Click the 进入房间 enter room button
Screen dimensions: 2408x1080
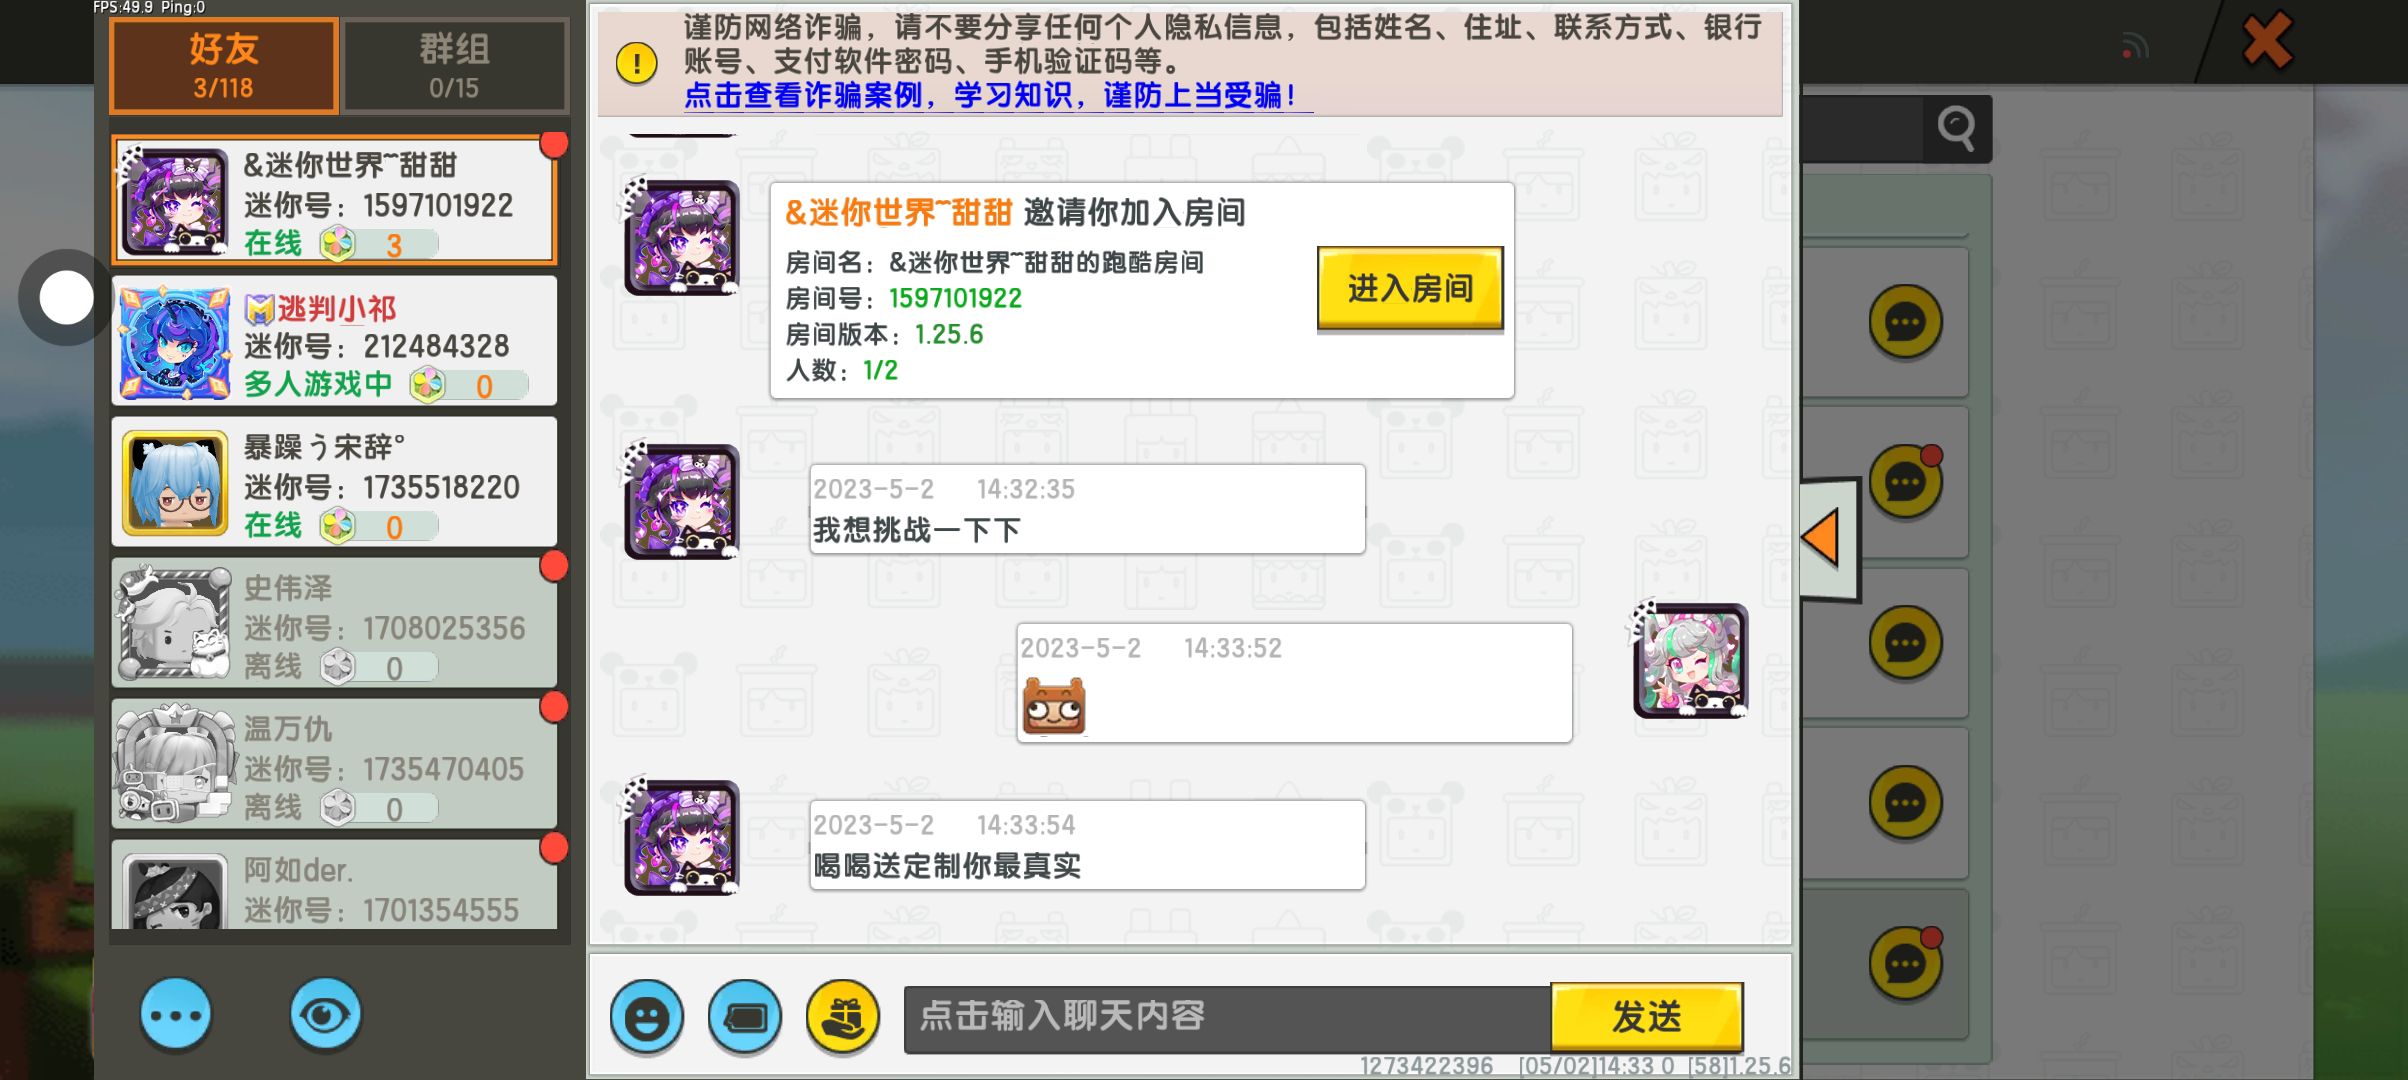coord(1410,288)
